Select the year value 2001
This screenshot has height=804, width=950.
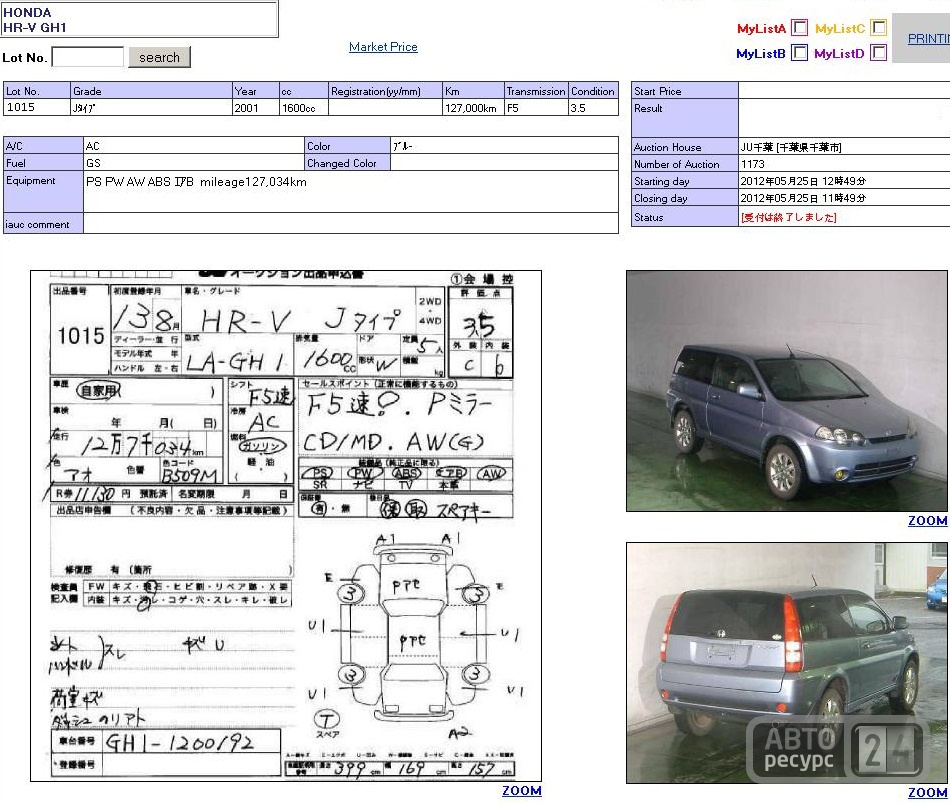(256, 107)
